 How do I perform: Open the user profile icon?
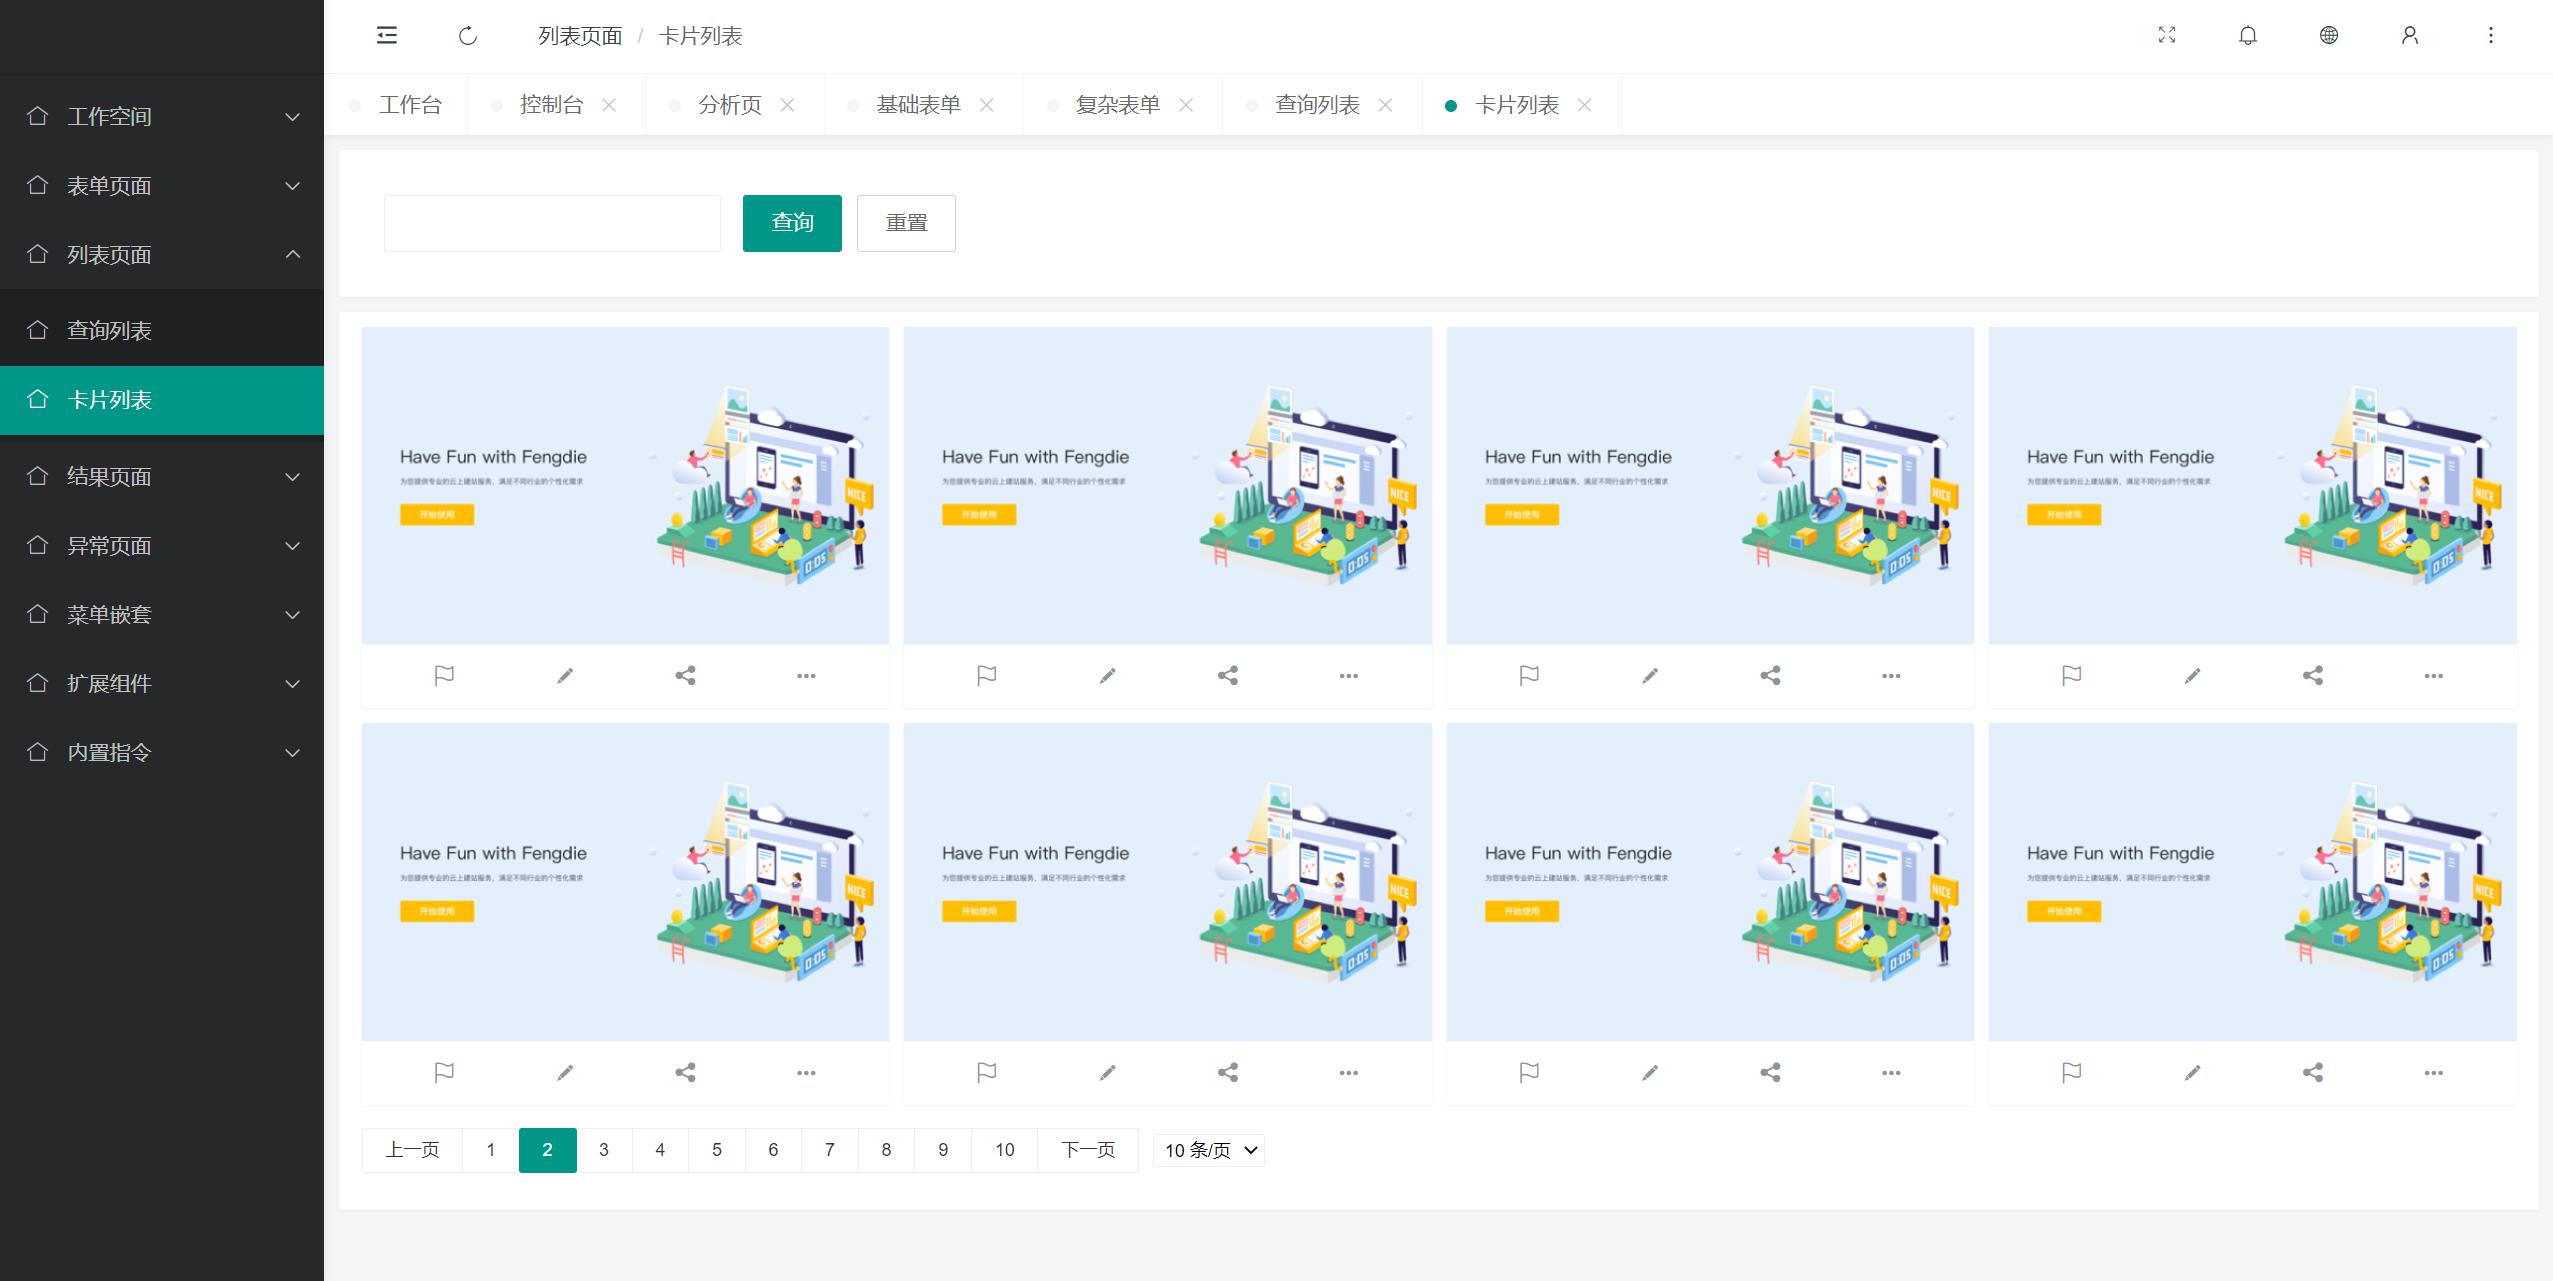2410,35
